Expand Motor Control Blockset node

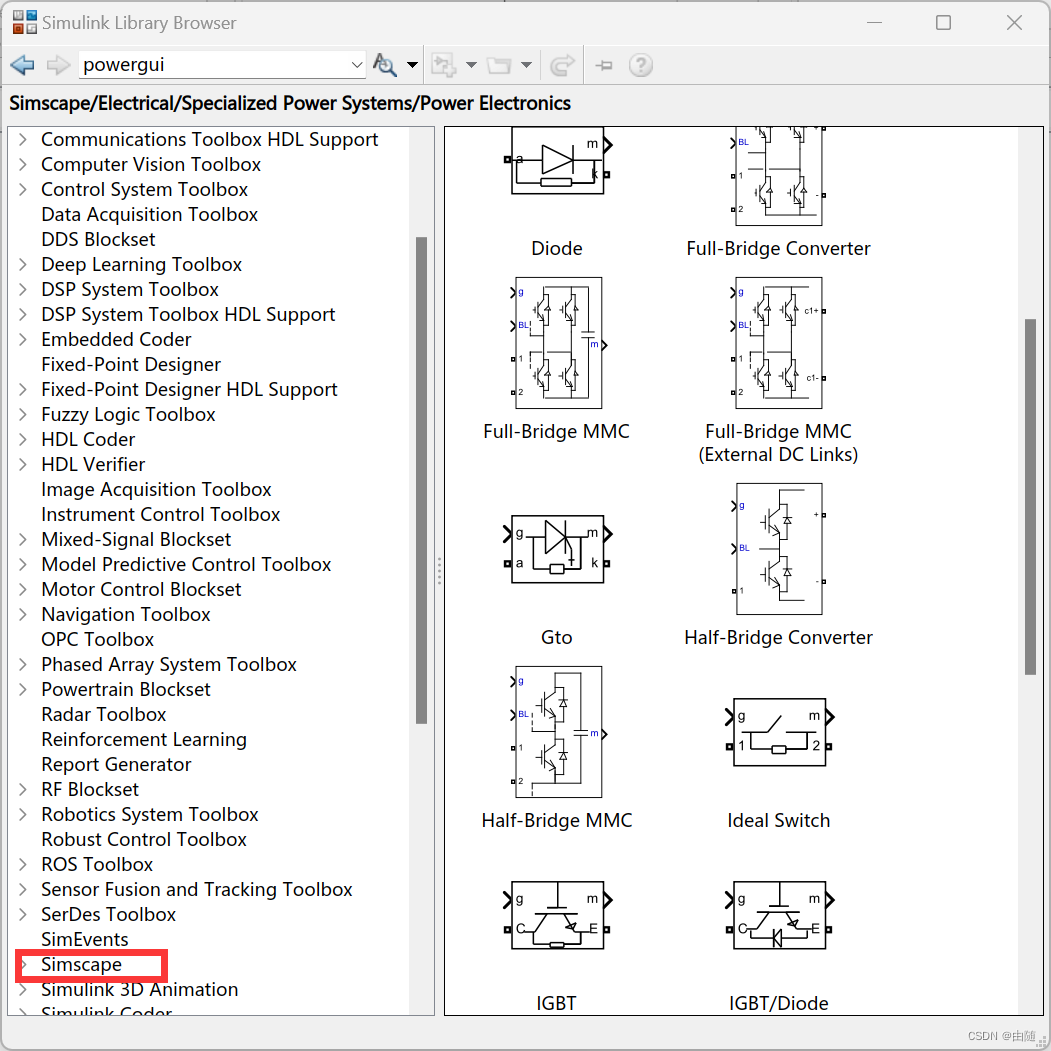pos(23,589)
